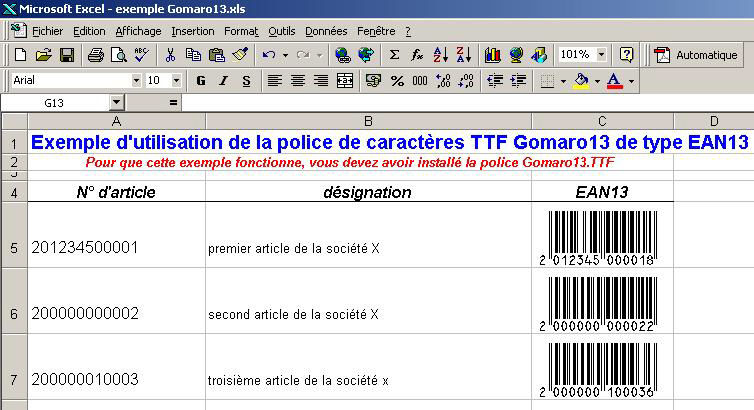Align cell text right
This screenshot has width=754, height=410.
coord(321,80)
